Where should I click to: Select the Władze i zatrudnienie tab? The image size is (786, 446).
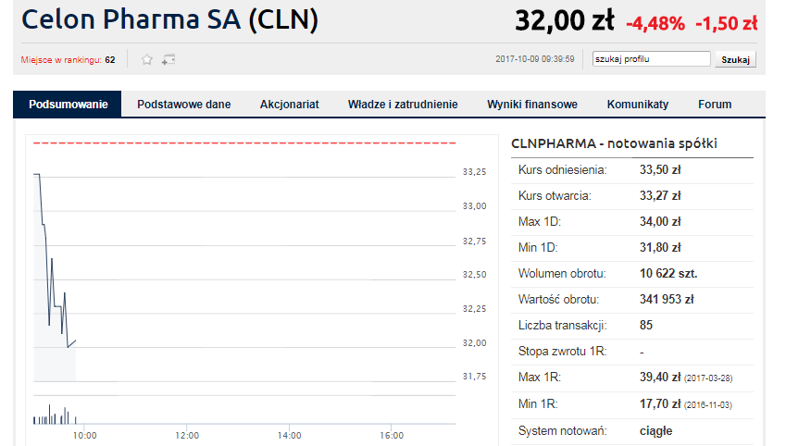pos(403,104)
